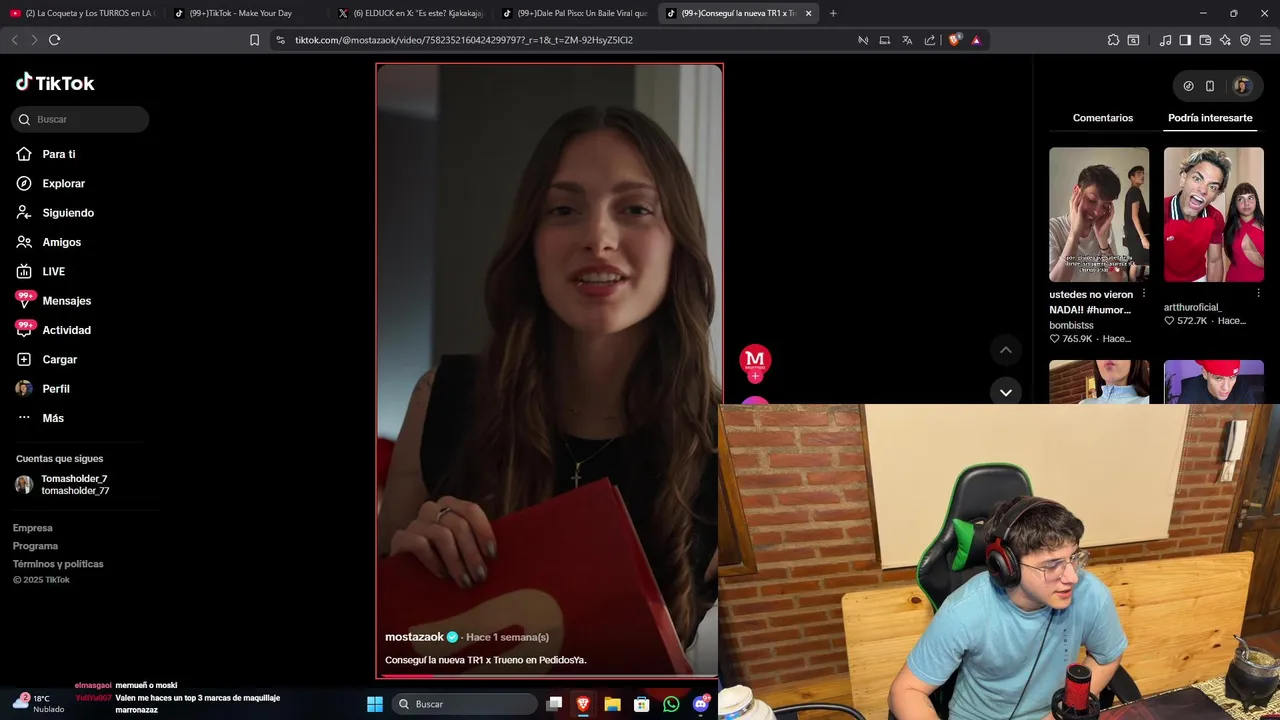Open the weather widget showing 18°C Nublado

pos(38,703)
